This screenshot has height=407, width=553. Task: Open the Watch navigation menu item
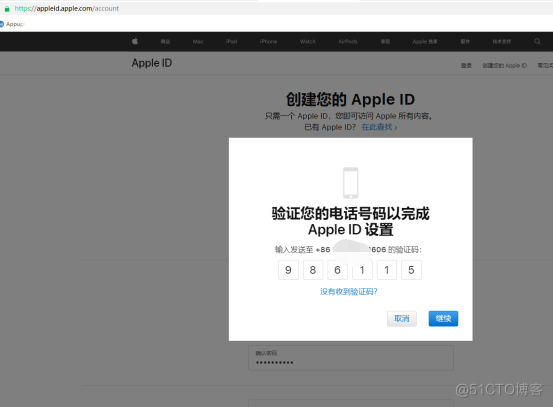(x=308, y=42)
